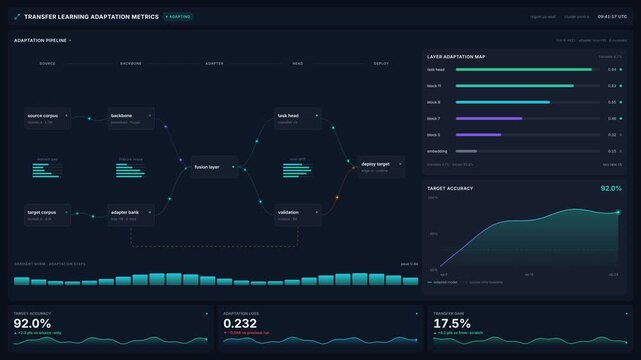
Task: Open the validation node
Action: (298, 215)
